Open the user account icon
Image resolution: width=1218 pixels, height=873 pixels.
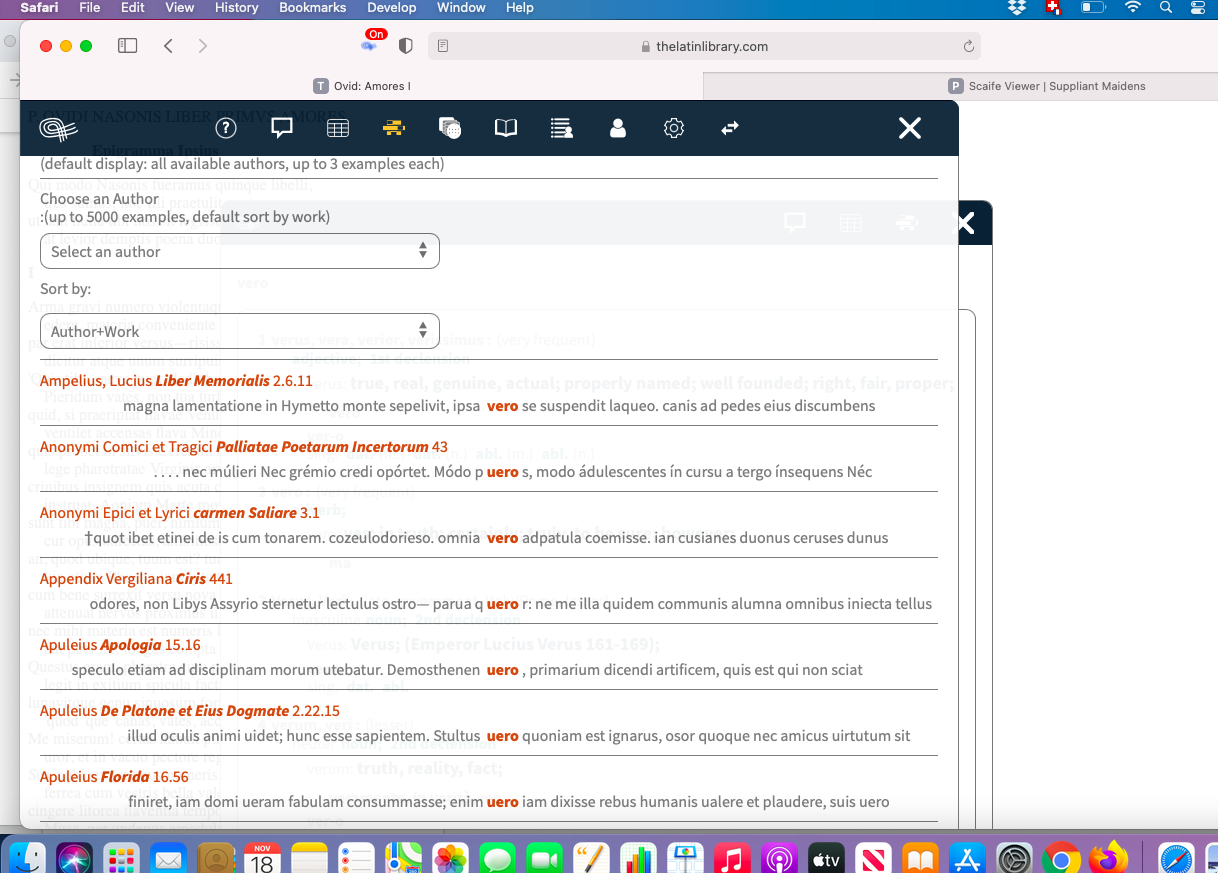617,128
